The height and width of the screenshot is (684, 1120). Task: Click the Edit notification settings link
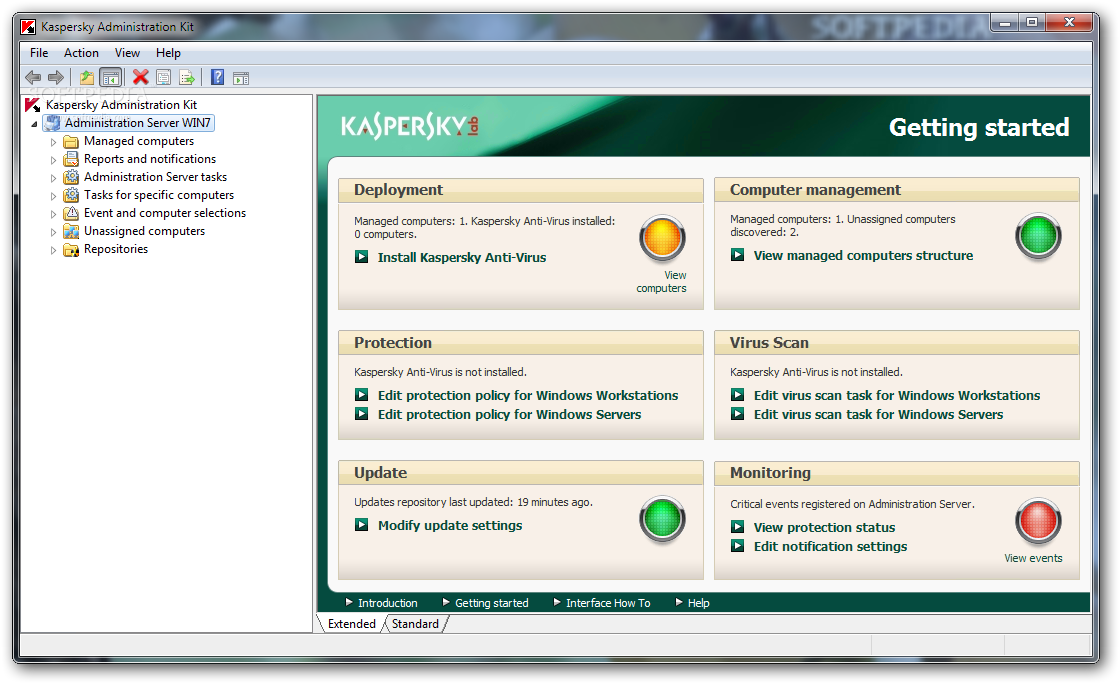click(831, 547)
